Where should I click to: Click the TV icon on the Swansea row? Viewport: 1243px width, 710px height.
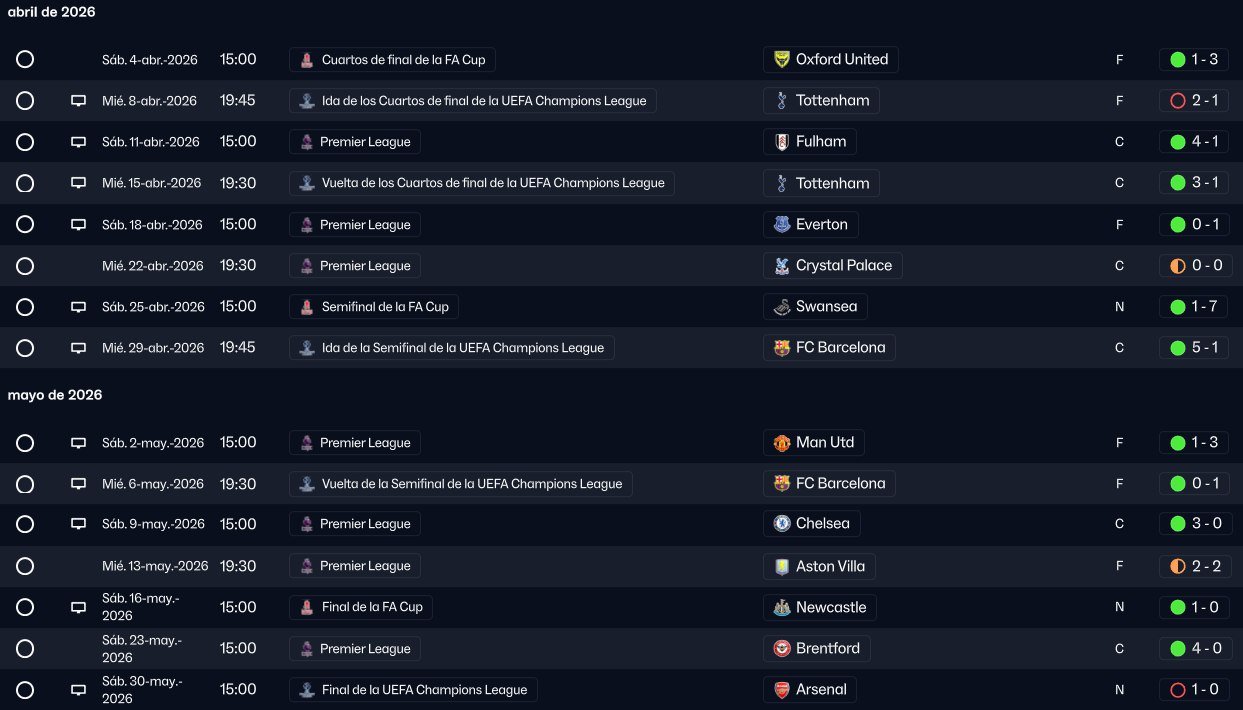[x=78, y=307]
